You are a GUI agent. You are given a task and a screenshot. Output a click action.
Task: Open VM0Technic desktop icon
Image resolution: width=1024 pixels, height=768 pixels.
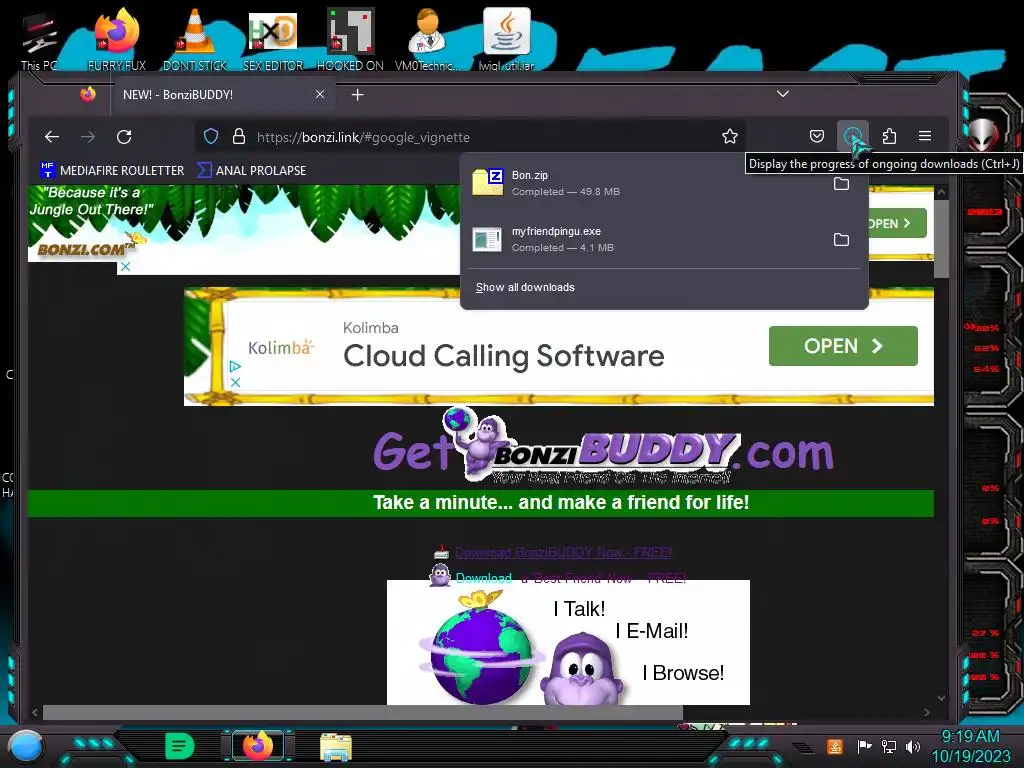click(428, 39)
